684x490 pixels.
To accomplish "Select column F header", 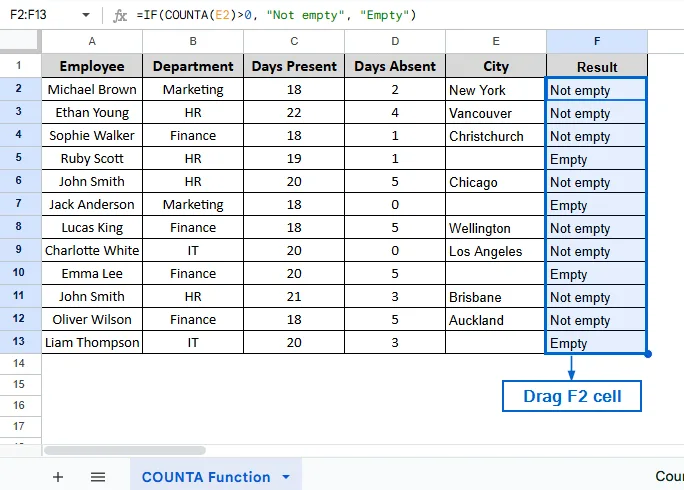I will [x=597, y=41].
